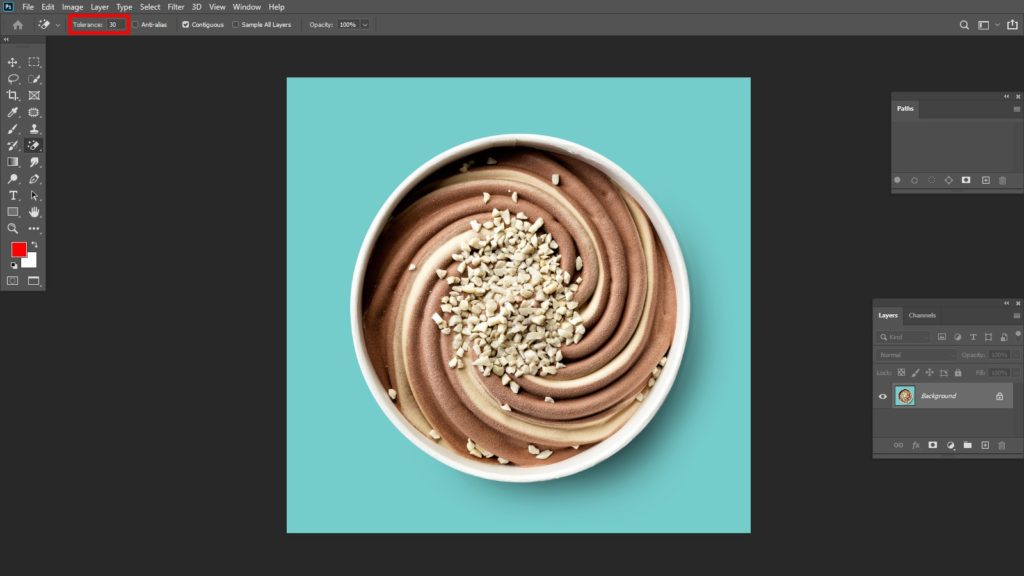1024x576 pixels.
Task: Select the Pen tool
Action: pos(34,179)
